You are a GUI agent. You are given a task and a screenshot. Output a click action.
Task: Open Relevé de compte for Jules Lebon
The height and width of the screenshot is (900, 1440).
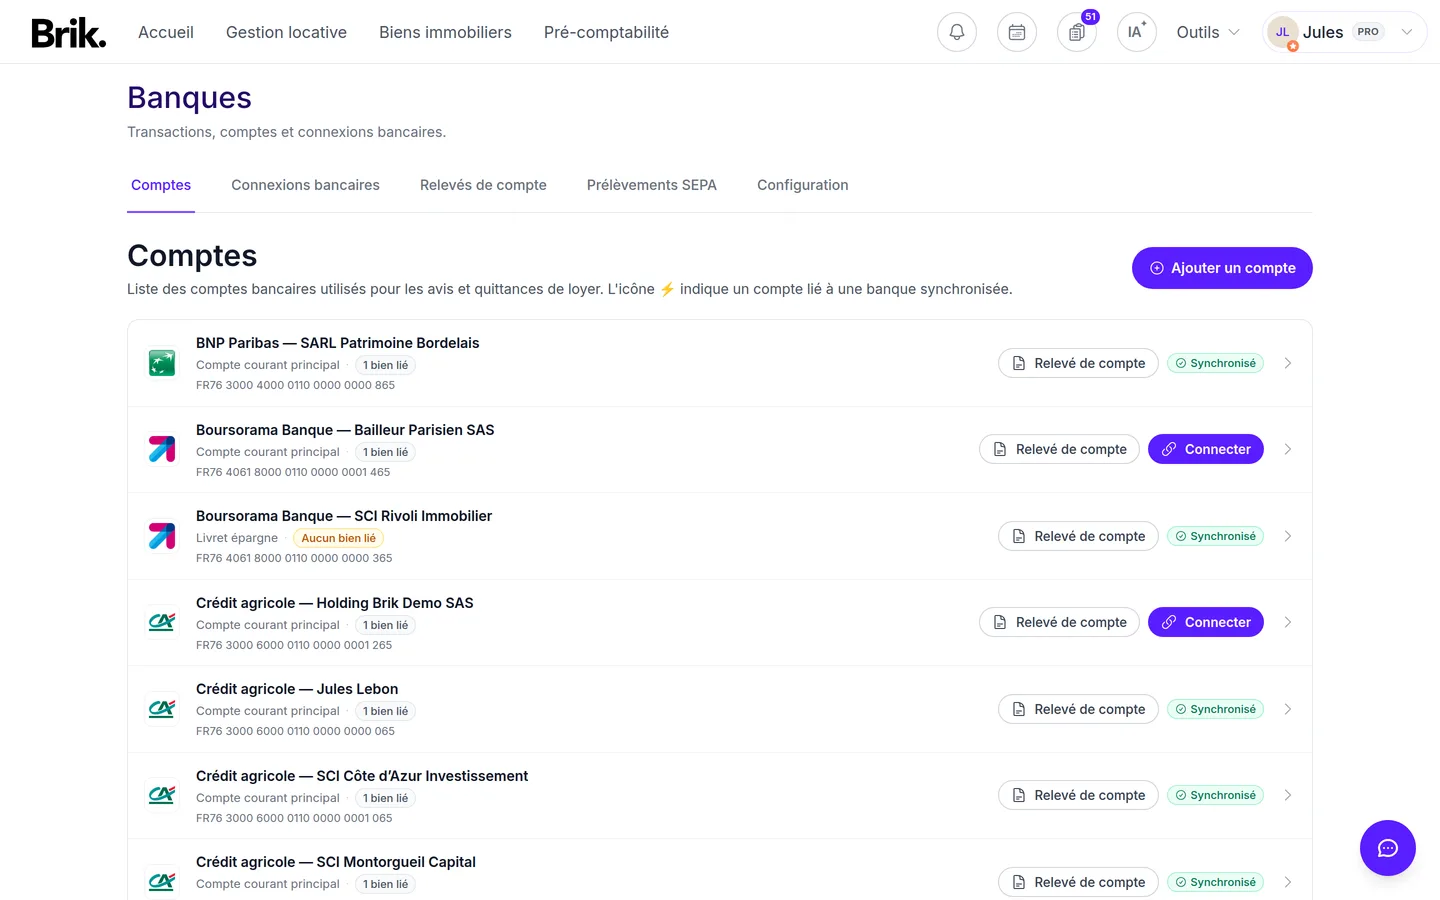pyautogui.click(x=1078, y=709)
